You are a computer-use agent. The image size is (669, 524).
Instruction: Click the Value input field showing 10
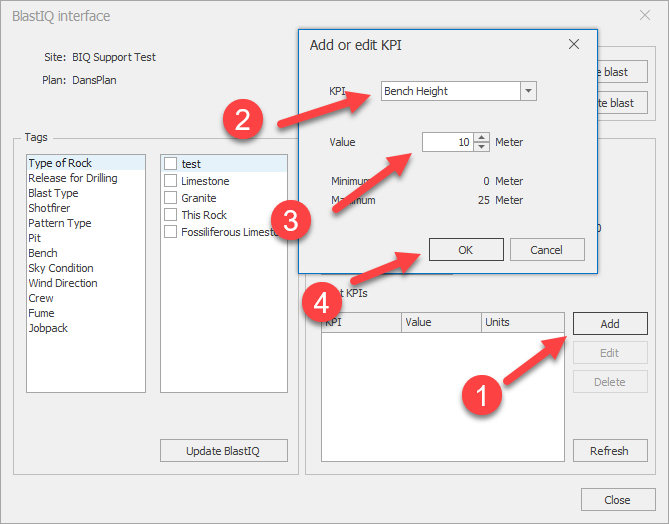point(447,142)
